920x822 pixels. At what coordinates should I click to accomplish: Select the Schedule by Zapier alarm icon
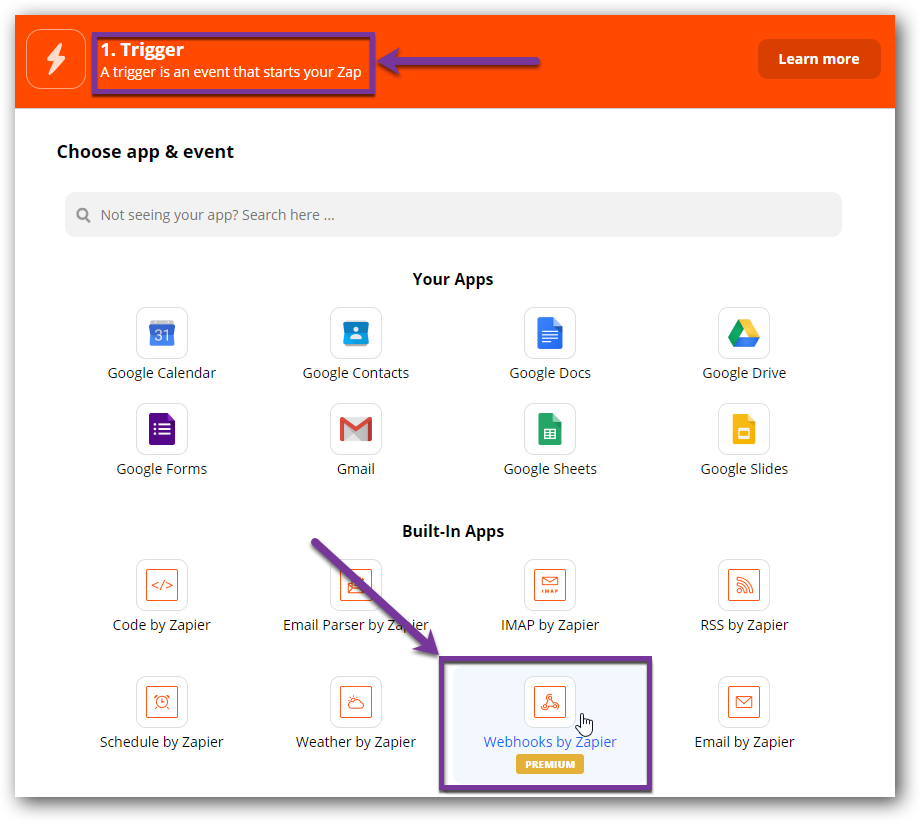pyautogui.click(x=162, y=702)
